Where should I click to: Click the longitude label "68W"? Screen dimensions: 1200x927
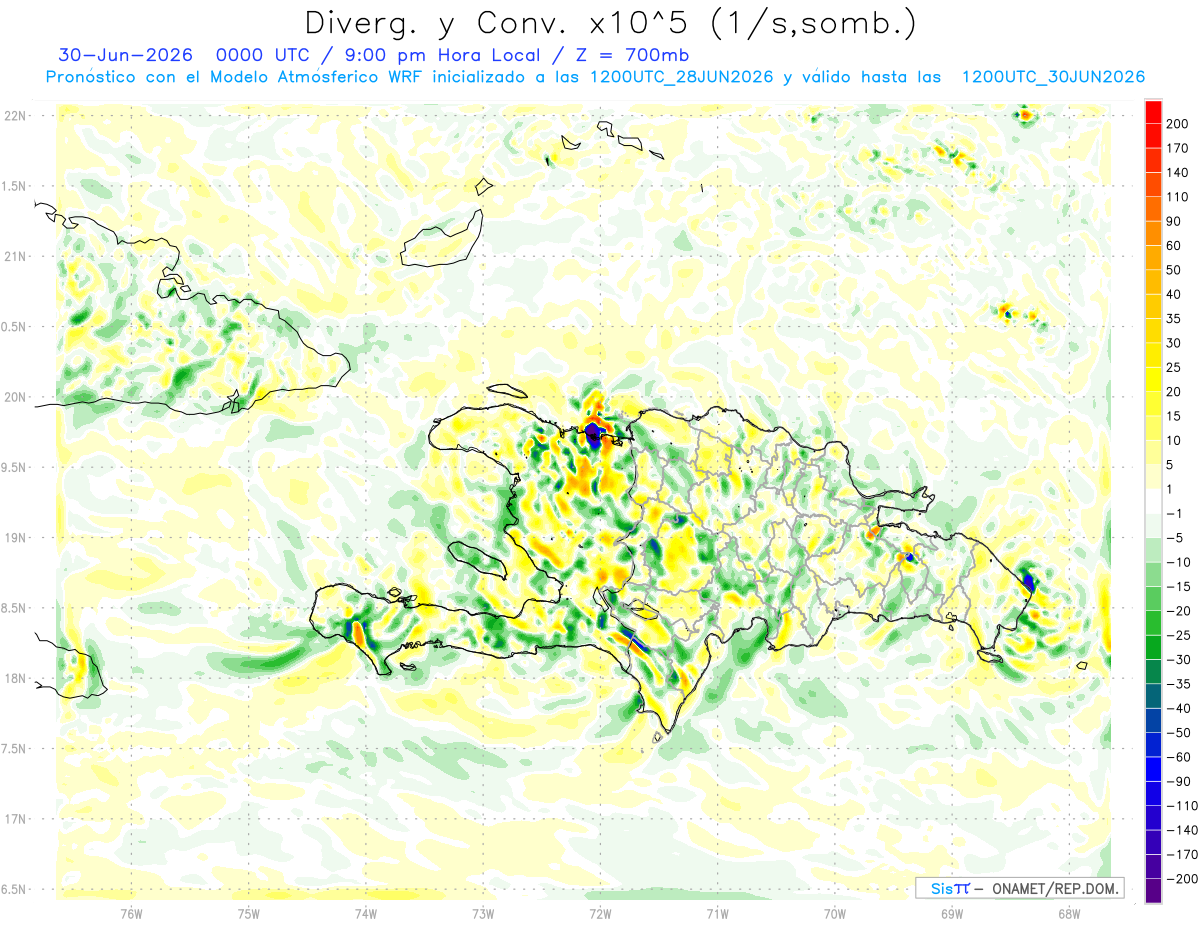tap(1068, 914)
